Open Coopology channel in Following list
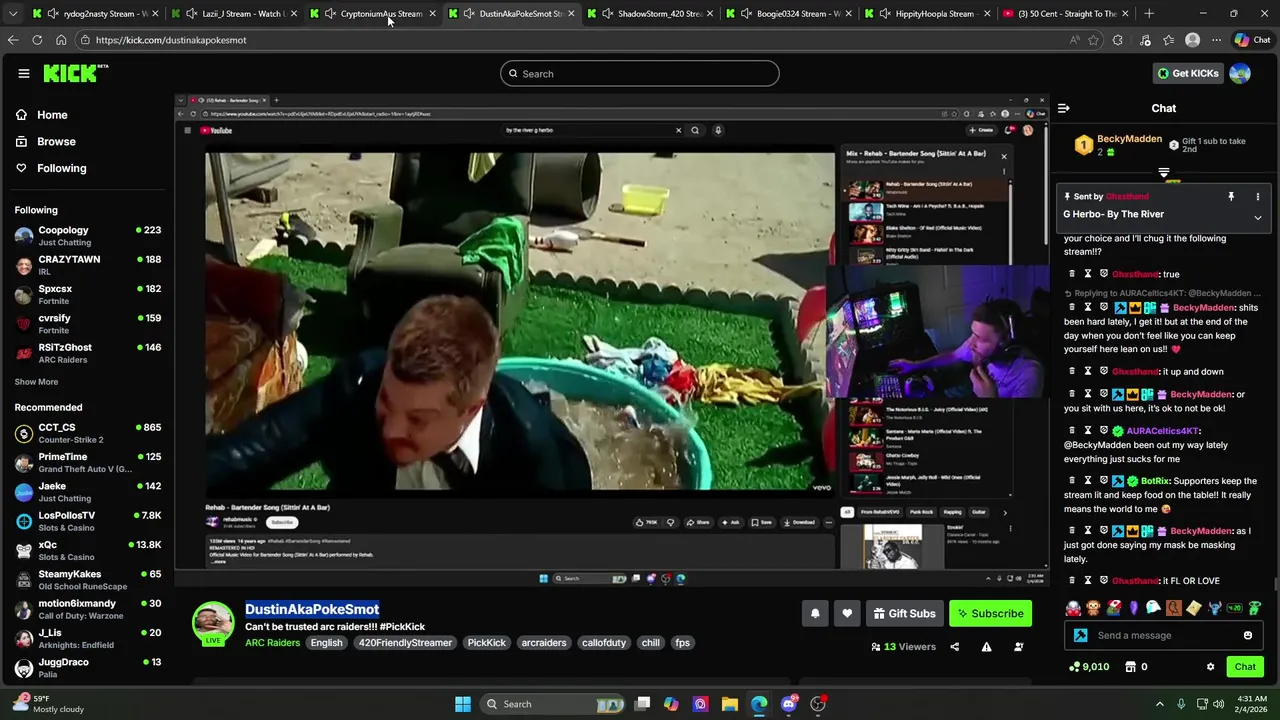Screen dimensions: 1280x720 coord(88,236)
